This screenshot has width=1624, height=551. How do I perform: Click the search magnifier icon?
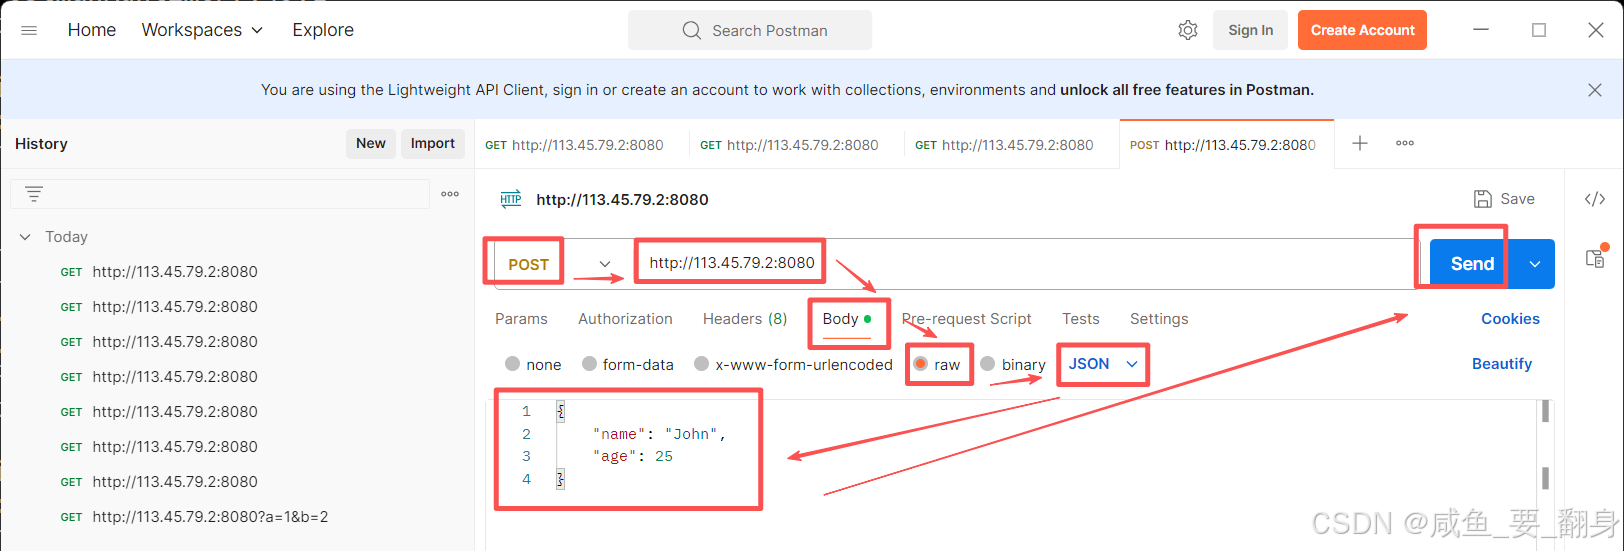[692, 30]
